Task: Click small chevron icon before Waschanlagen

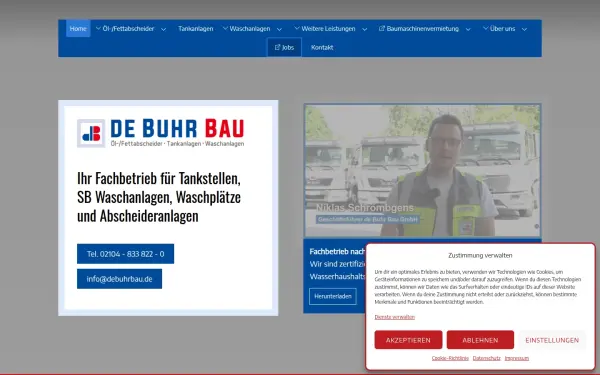Action: pos(225,28)
